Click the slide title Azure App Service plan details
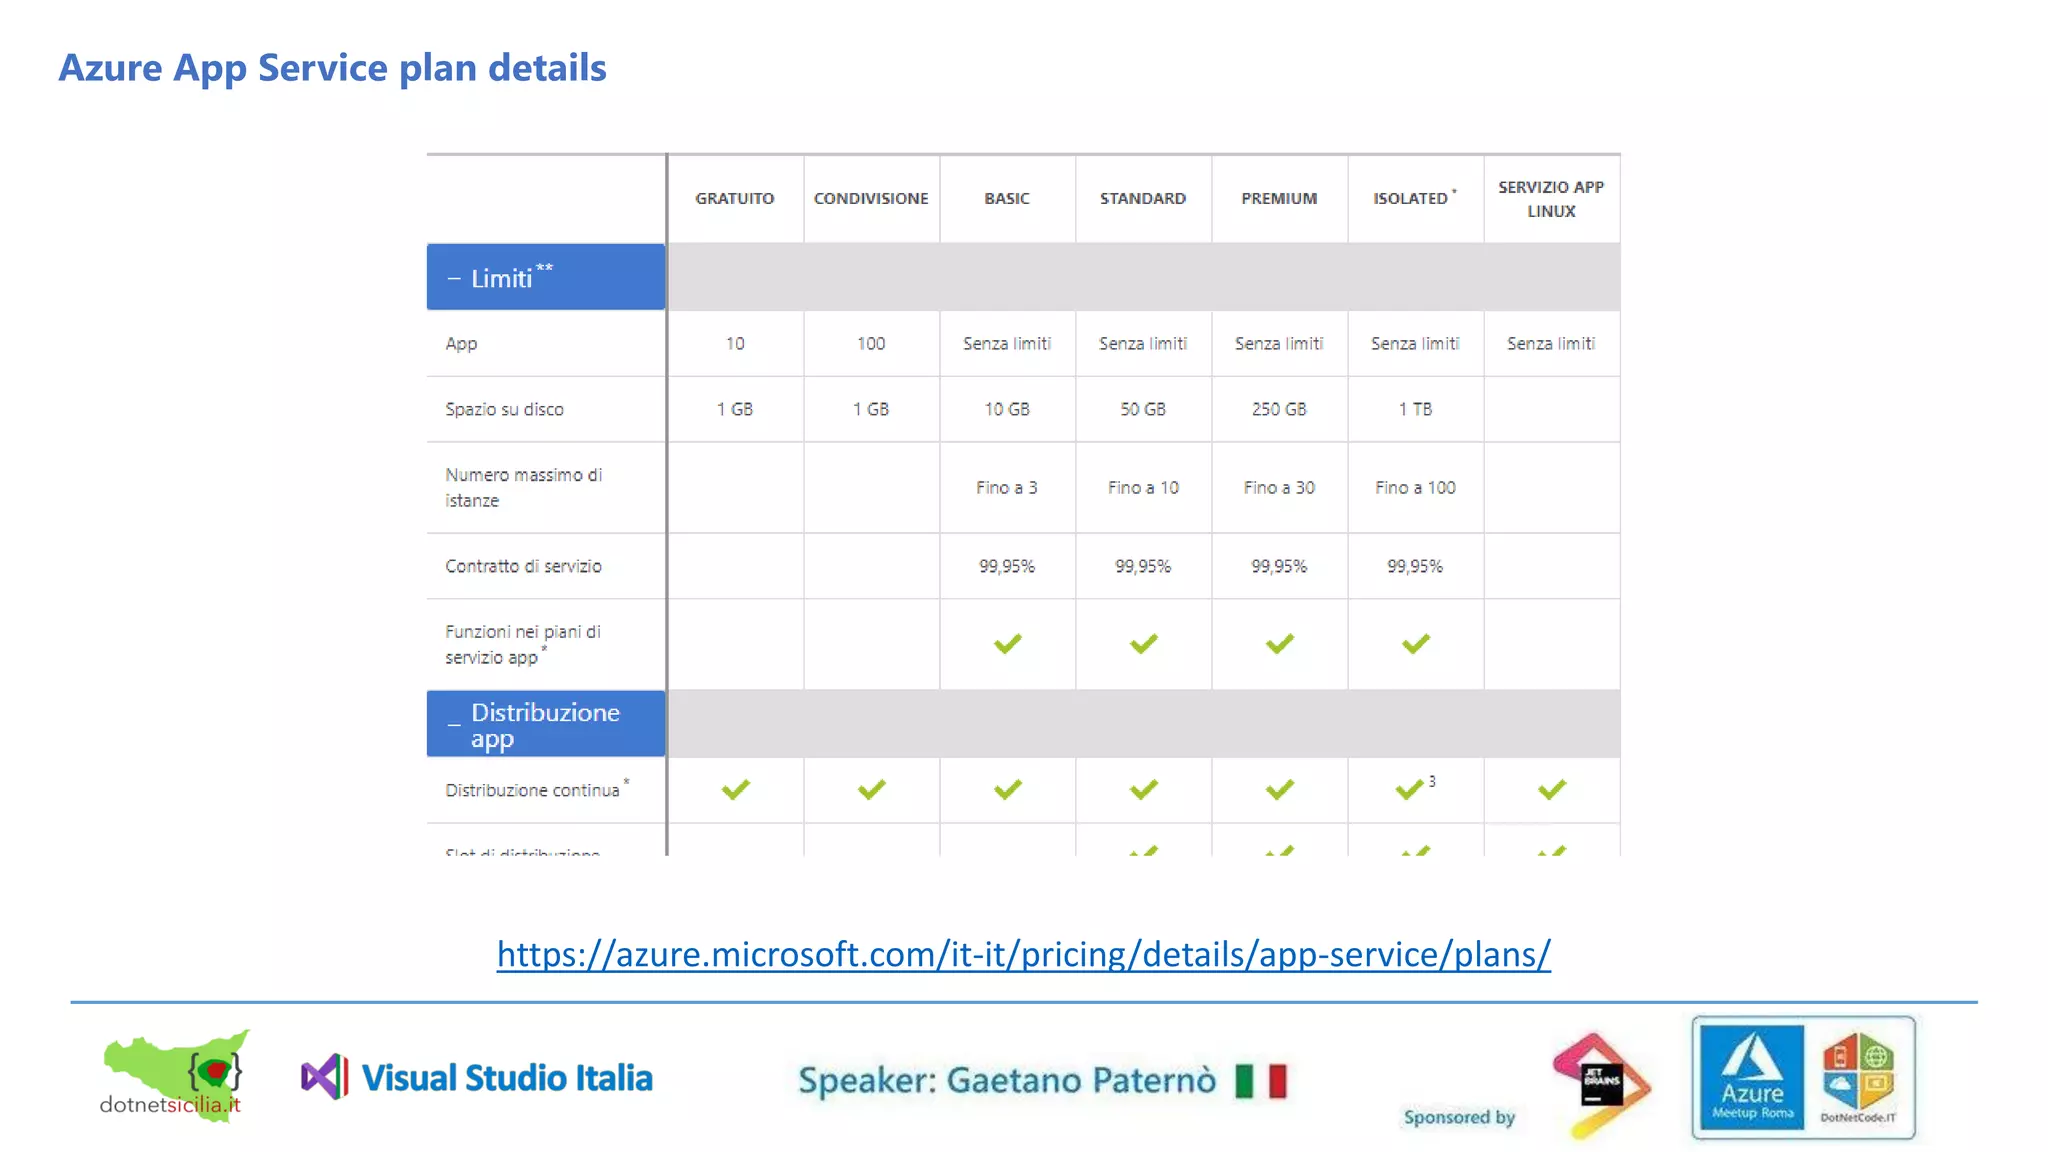Screen dimensions: 2048x1152 point(332,68)
